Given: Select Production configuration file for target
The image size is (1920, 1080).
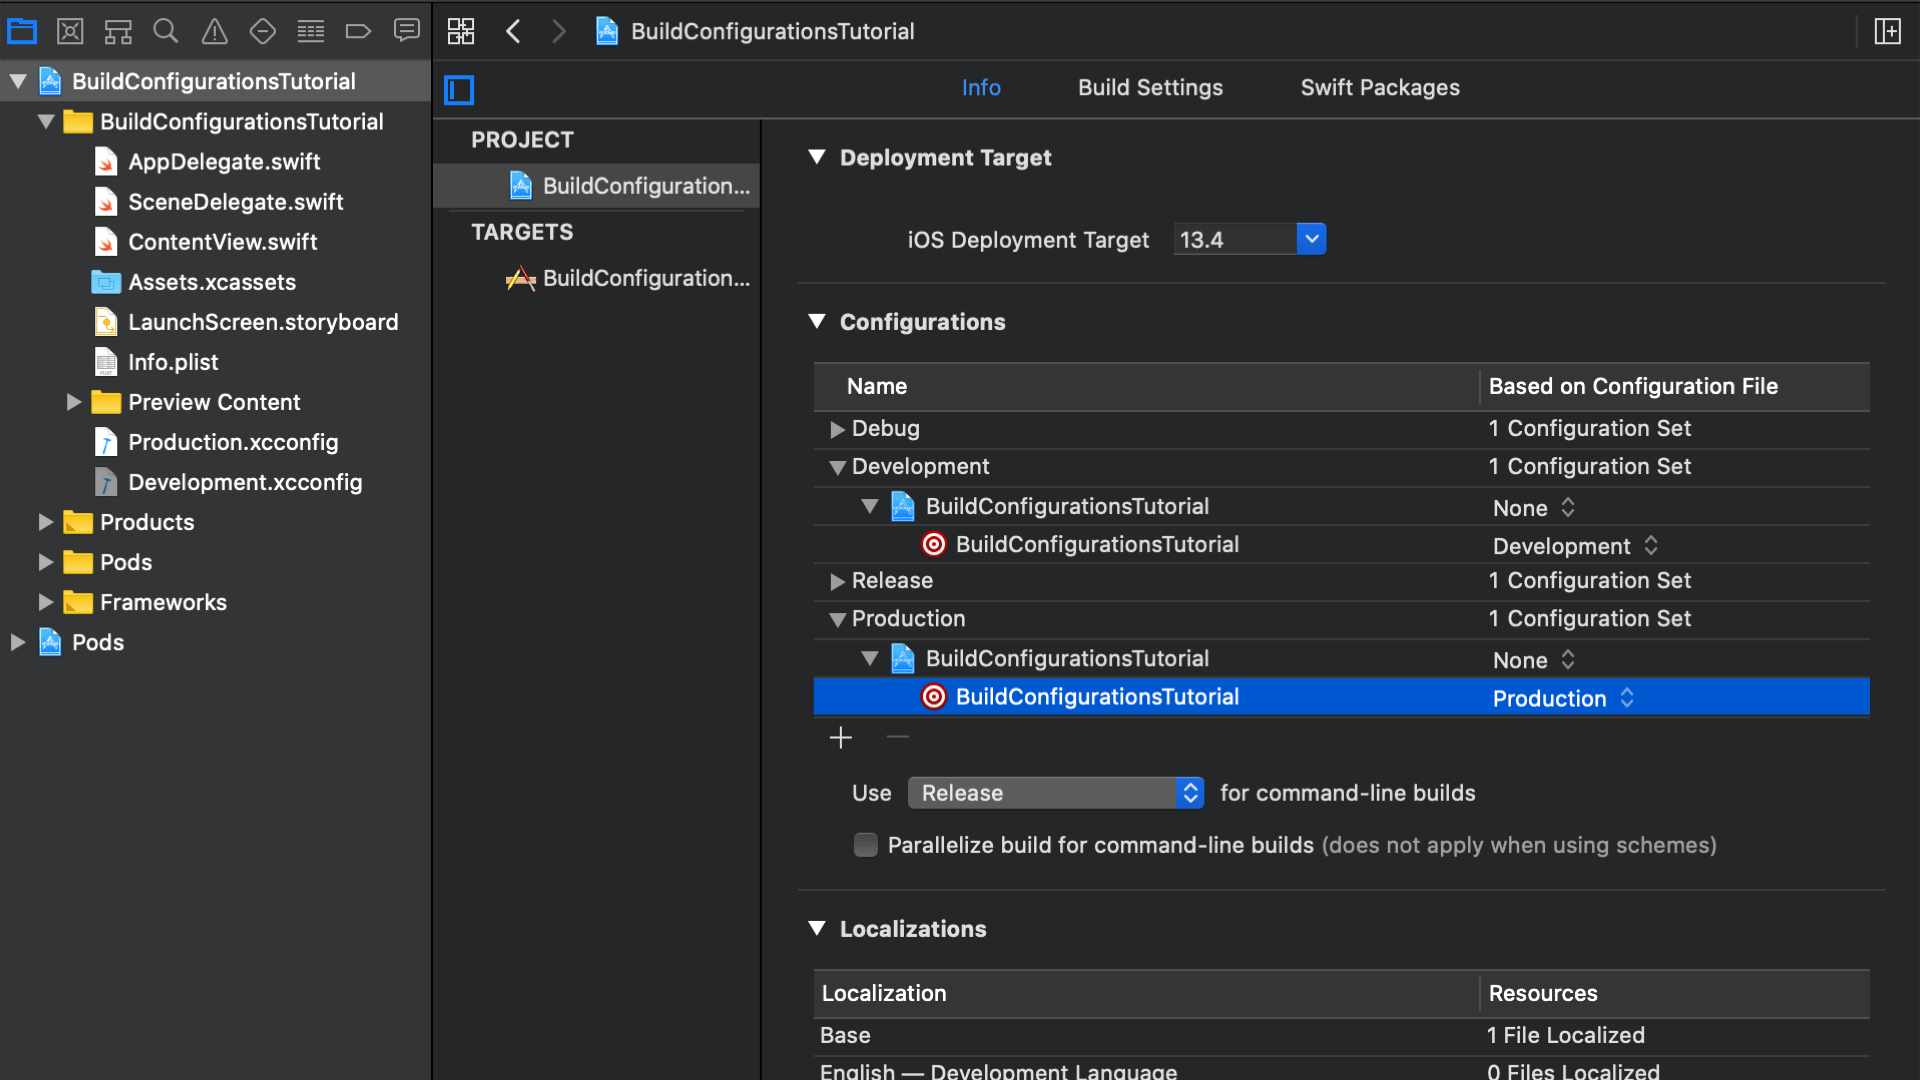Looking at the screenshot, I should (x=1563, y=696).
